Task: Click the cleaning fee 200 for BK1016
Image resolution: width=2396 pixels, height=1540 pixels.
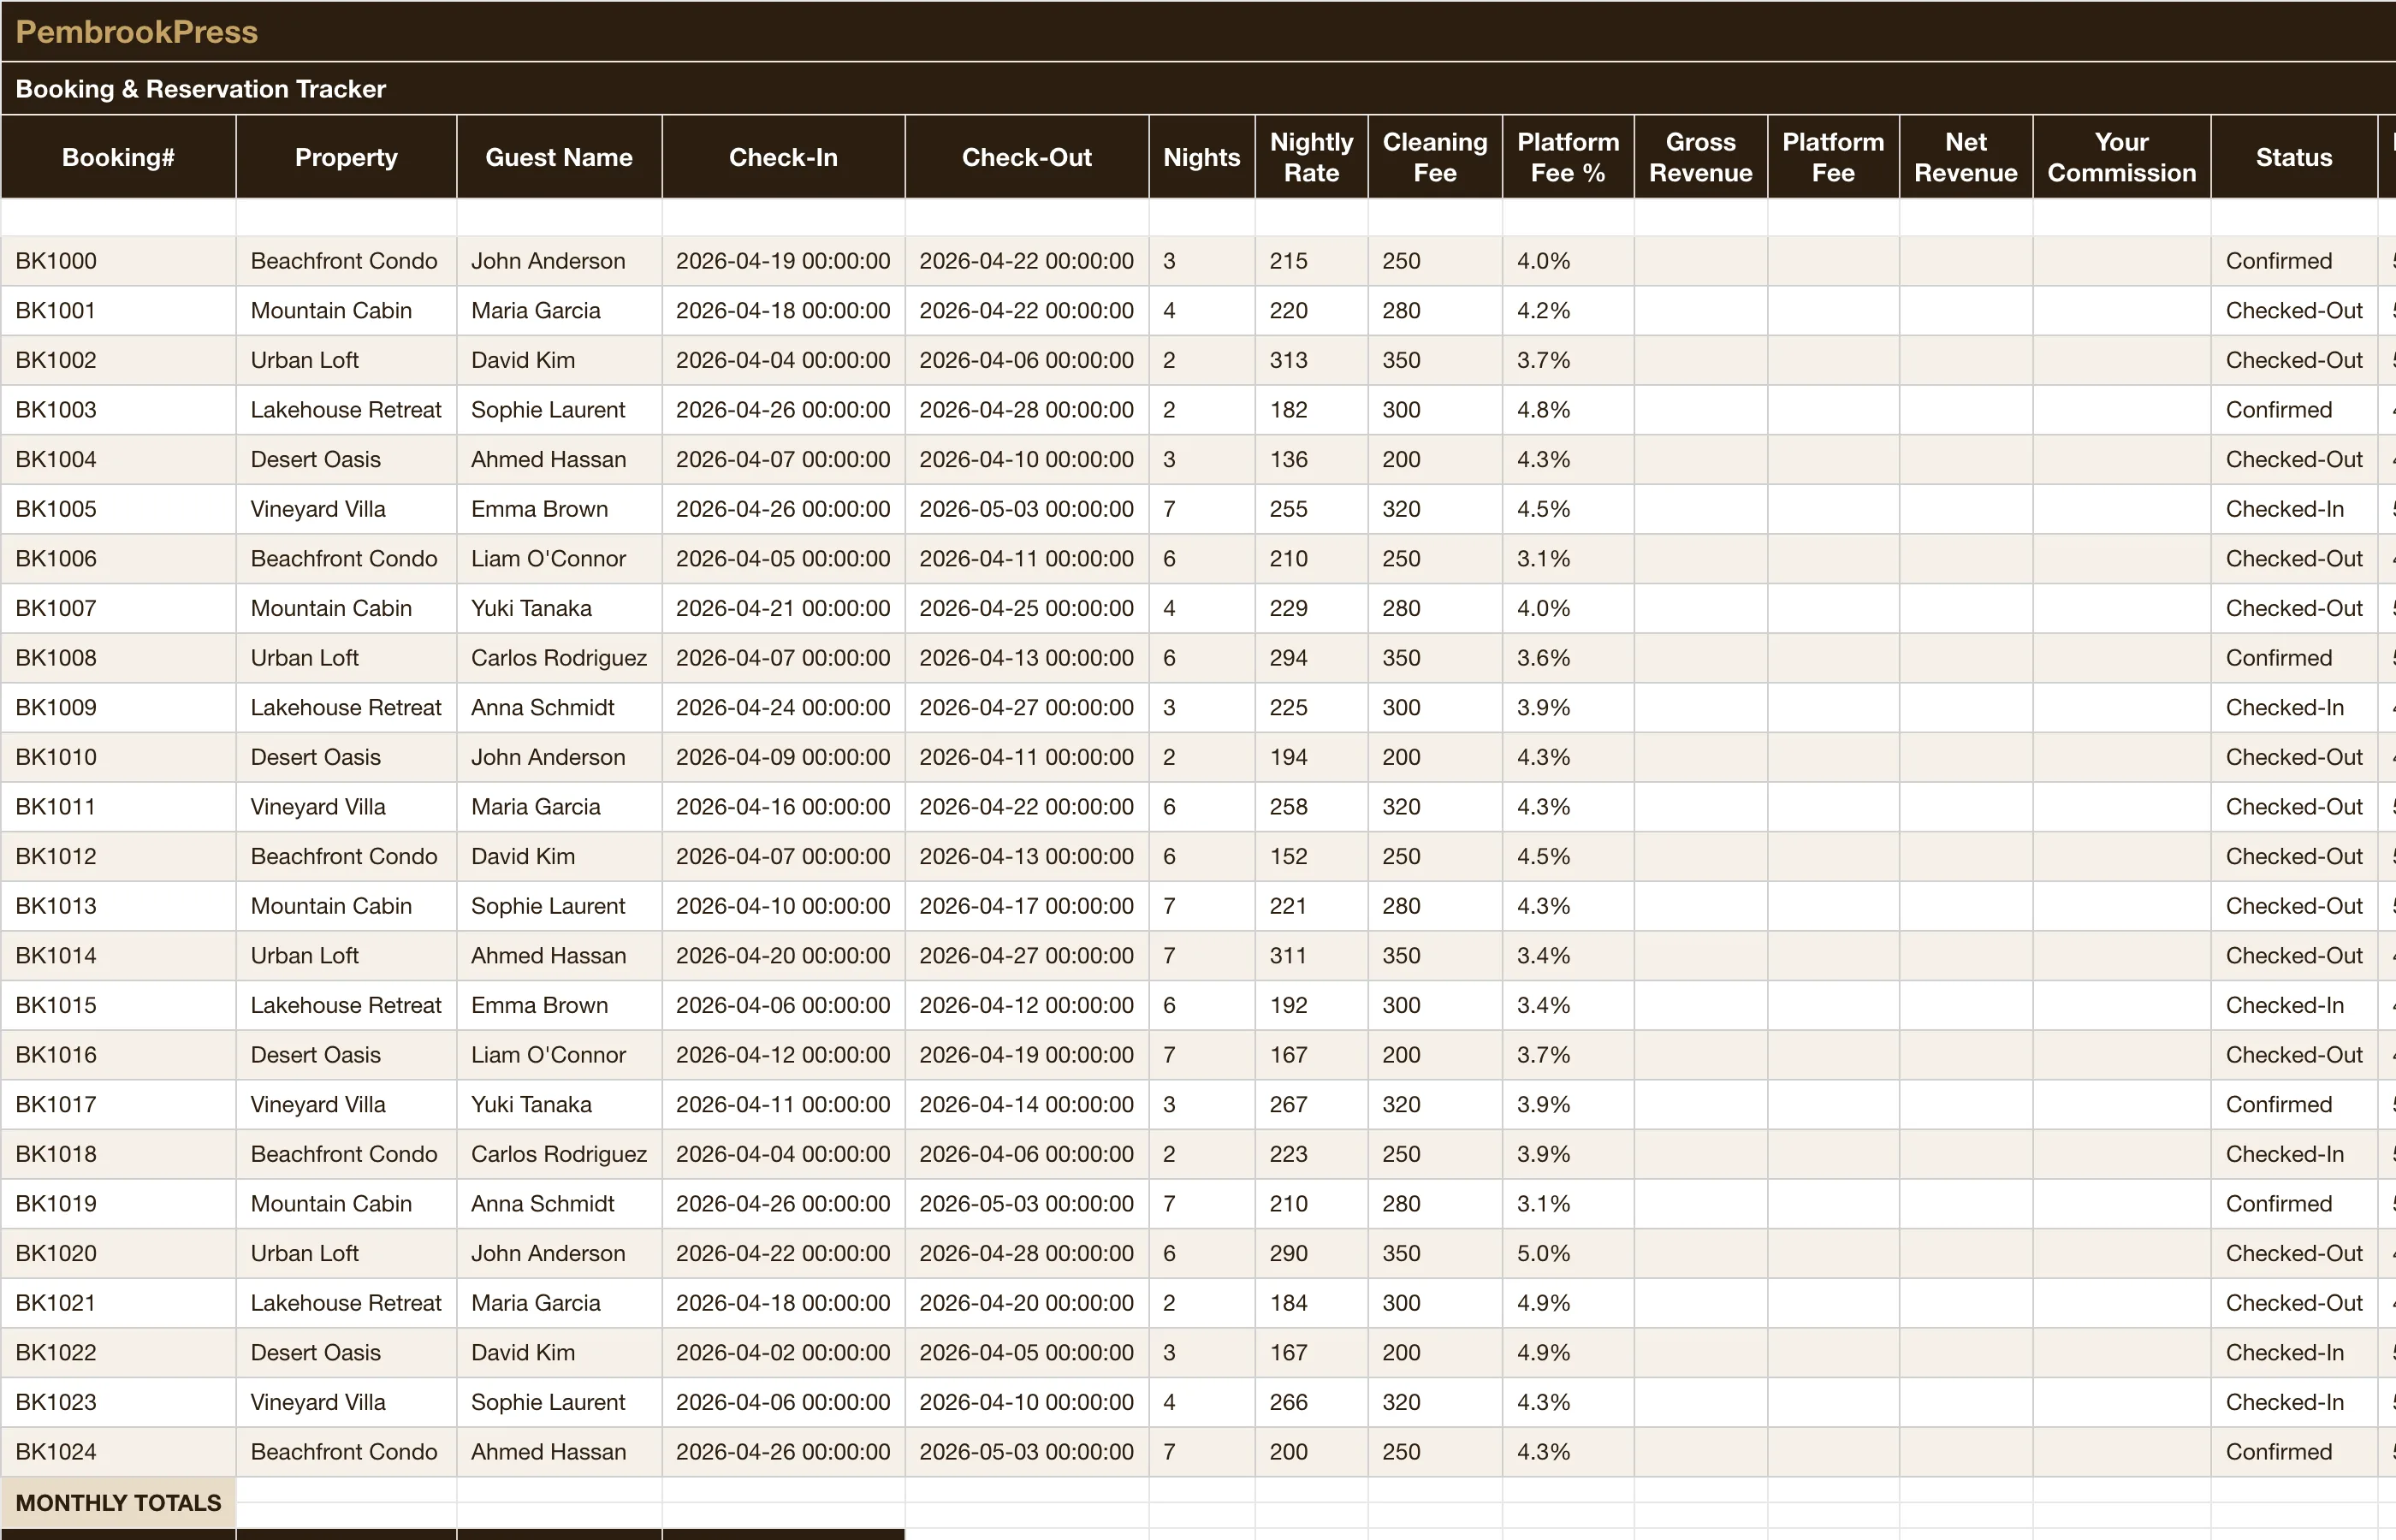Action: click(x=1434, y=1054)
